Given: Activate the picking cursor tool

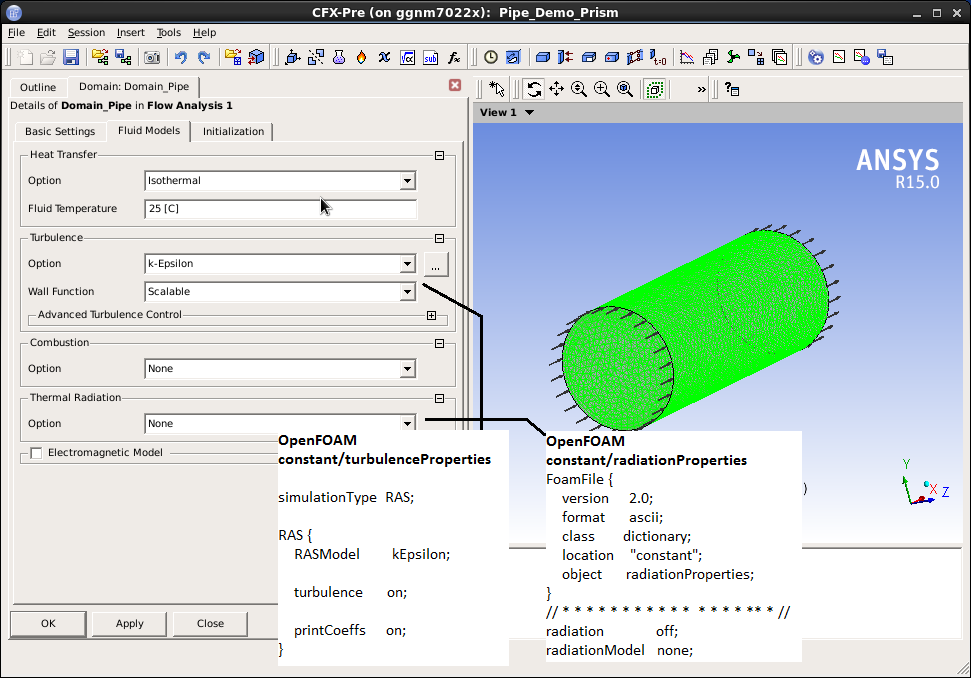Looking at the screenshot, I should (497, 89).
